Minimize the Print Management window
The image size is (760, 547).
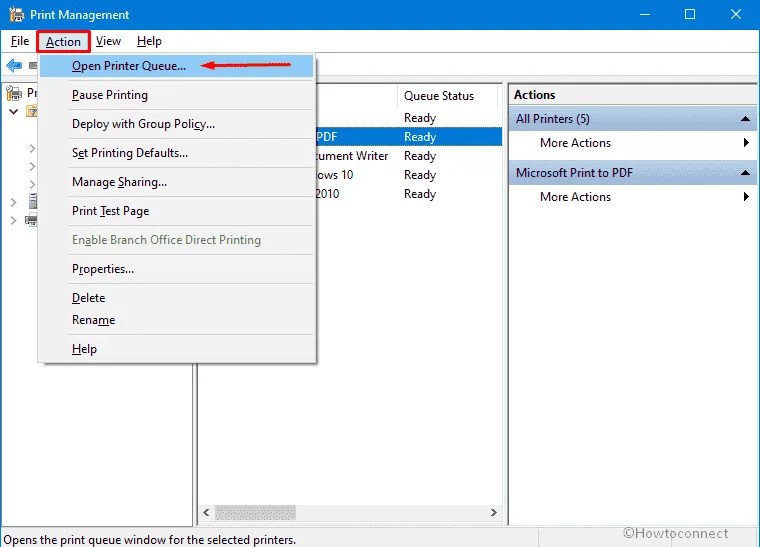[645, 15]
